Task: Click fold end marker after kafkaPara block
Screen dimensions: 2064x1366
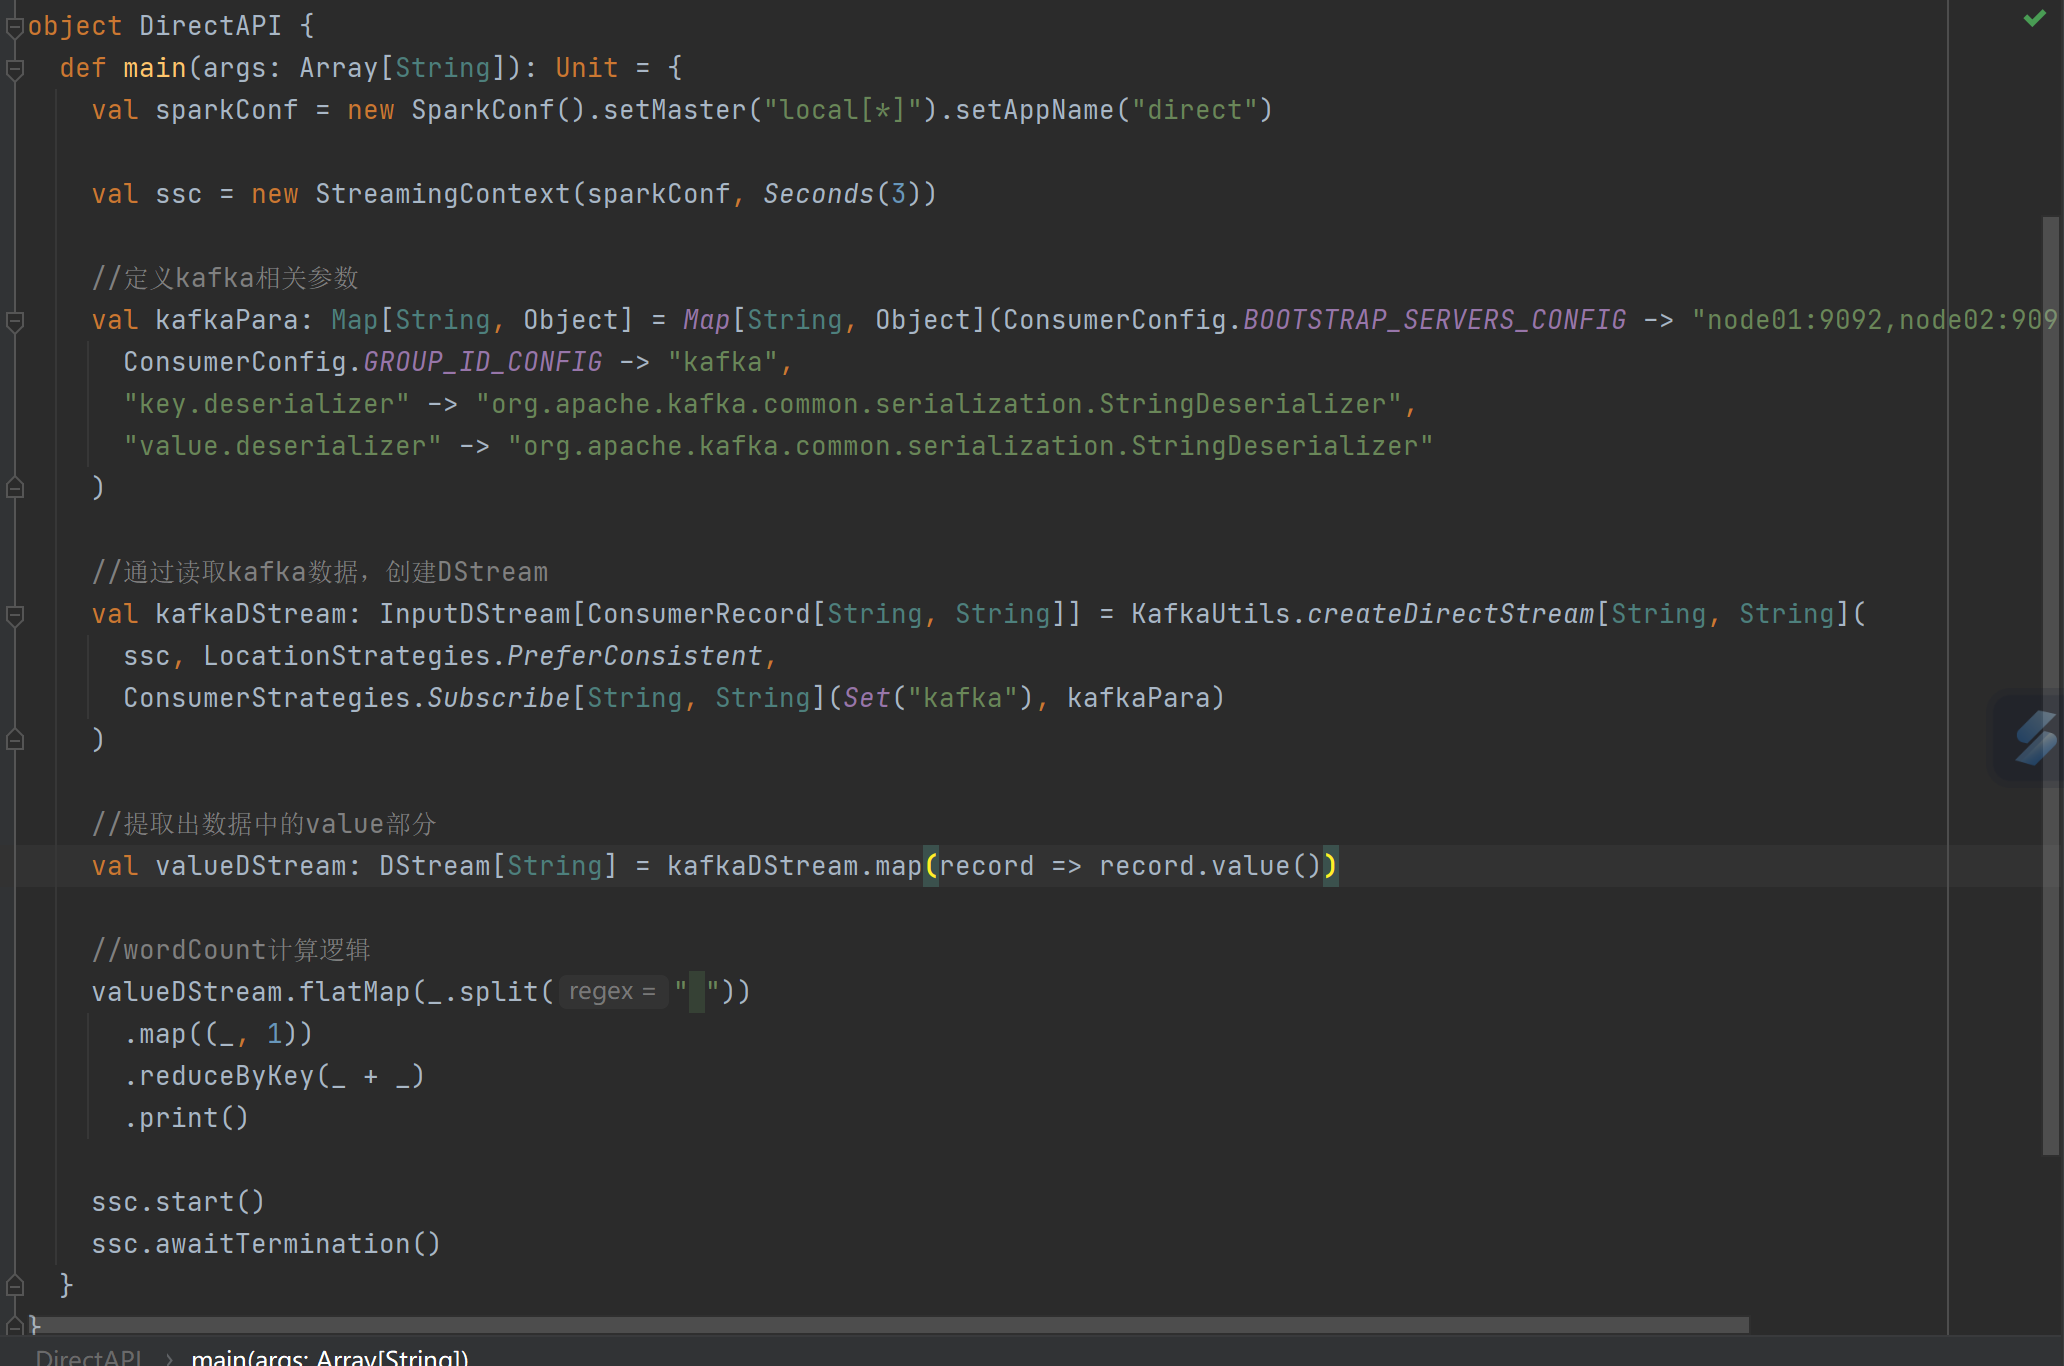Action: [14, 488]
